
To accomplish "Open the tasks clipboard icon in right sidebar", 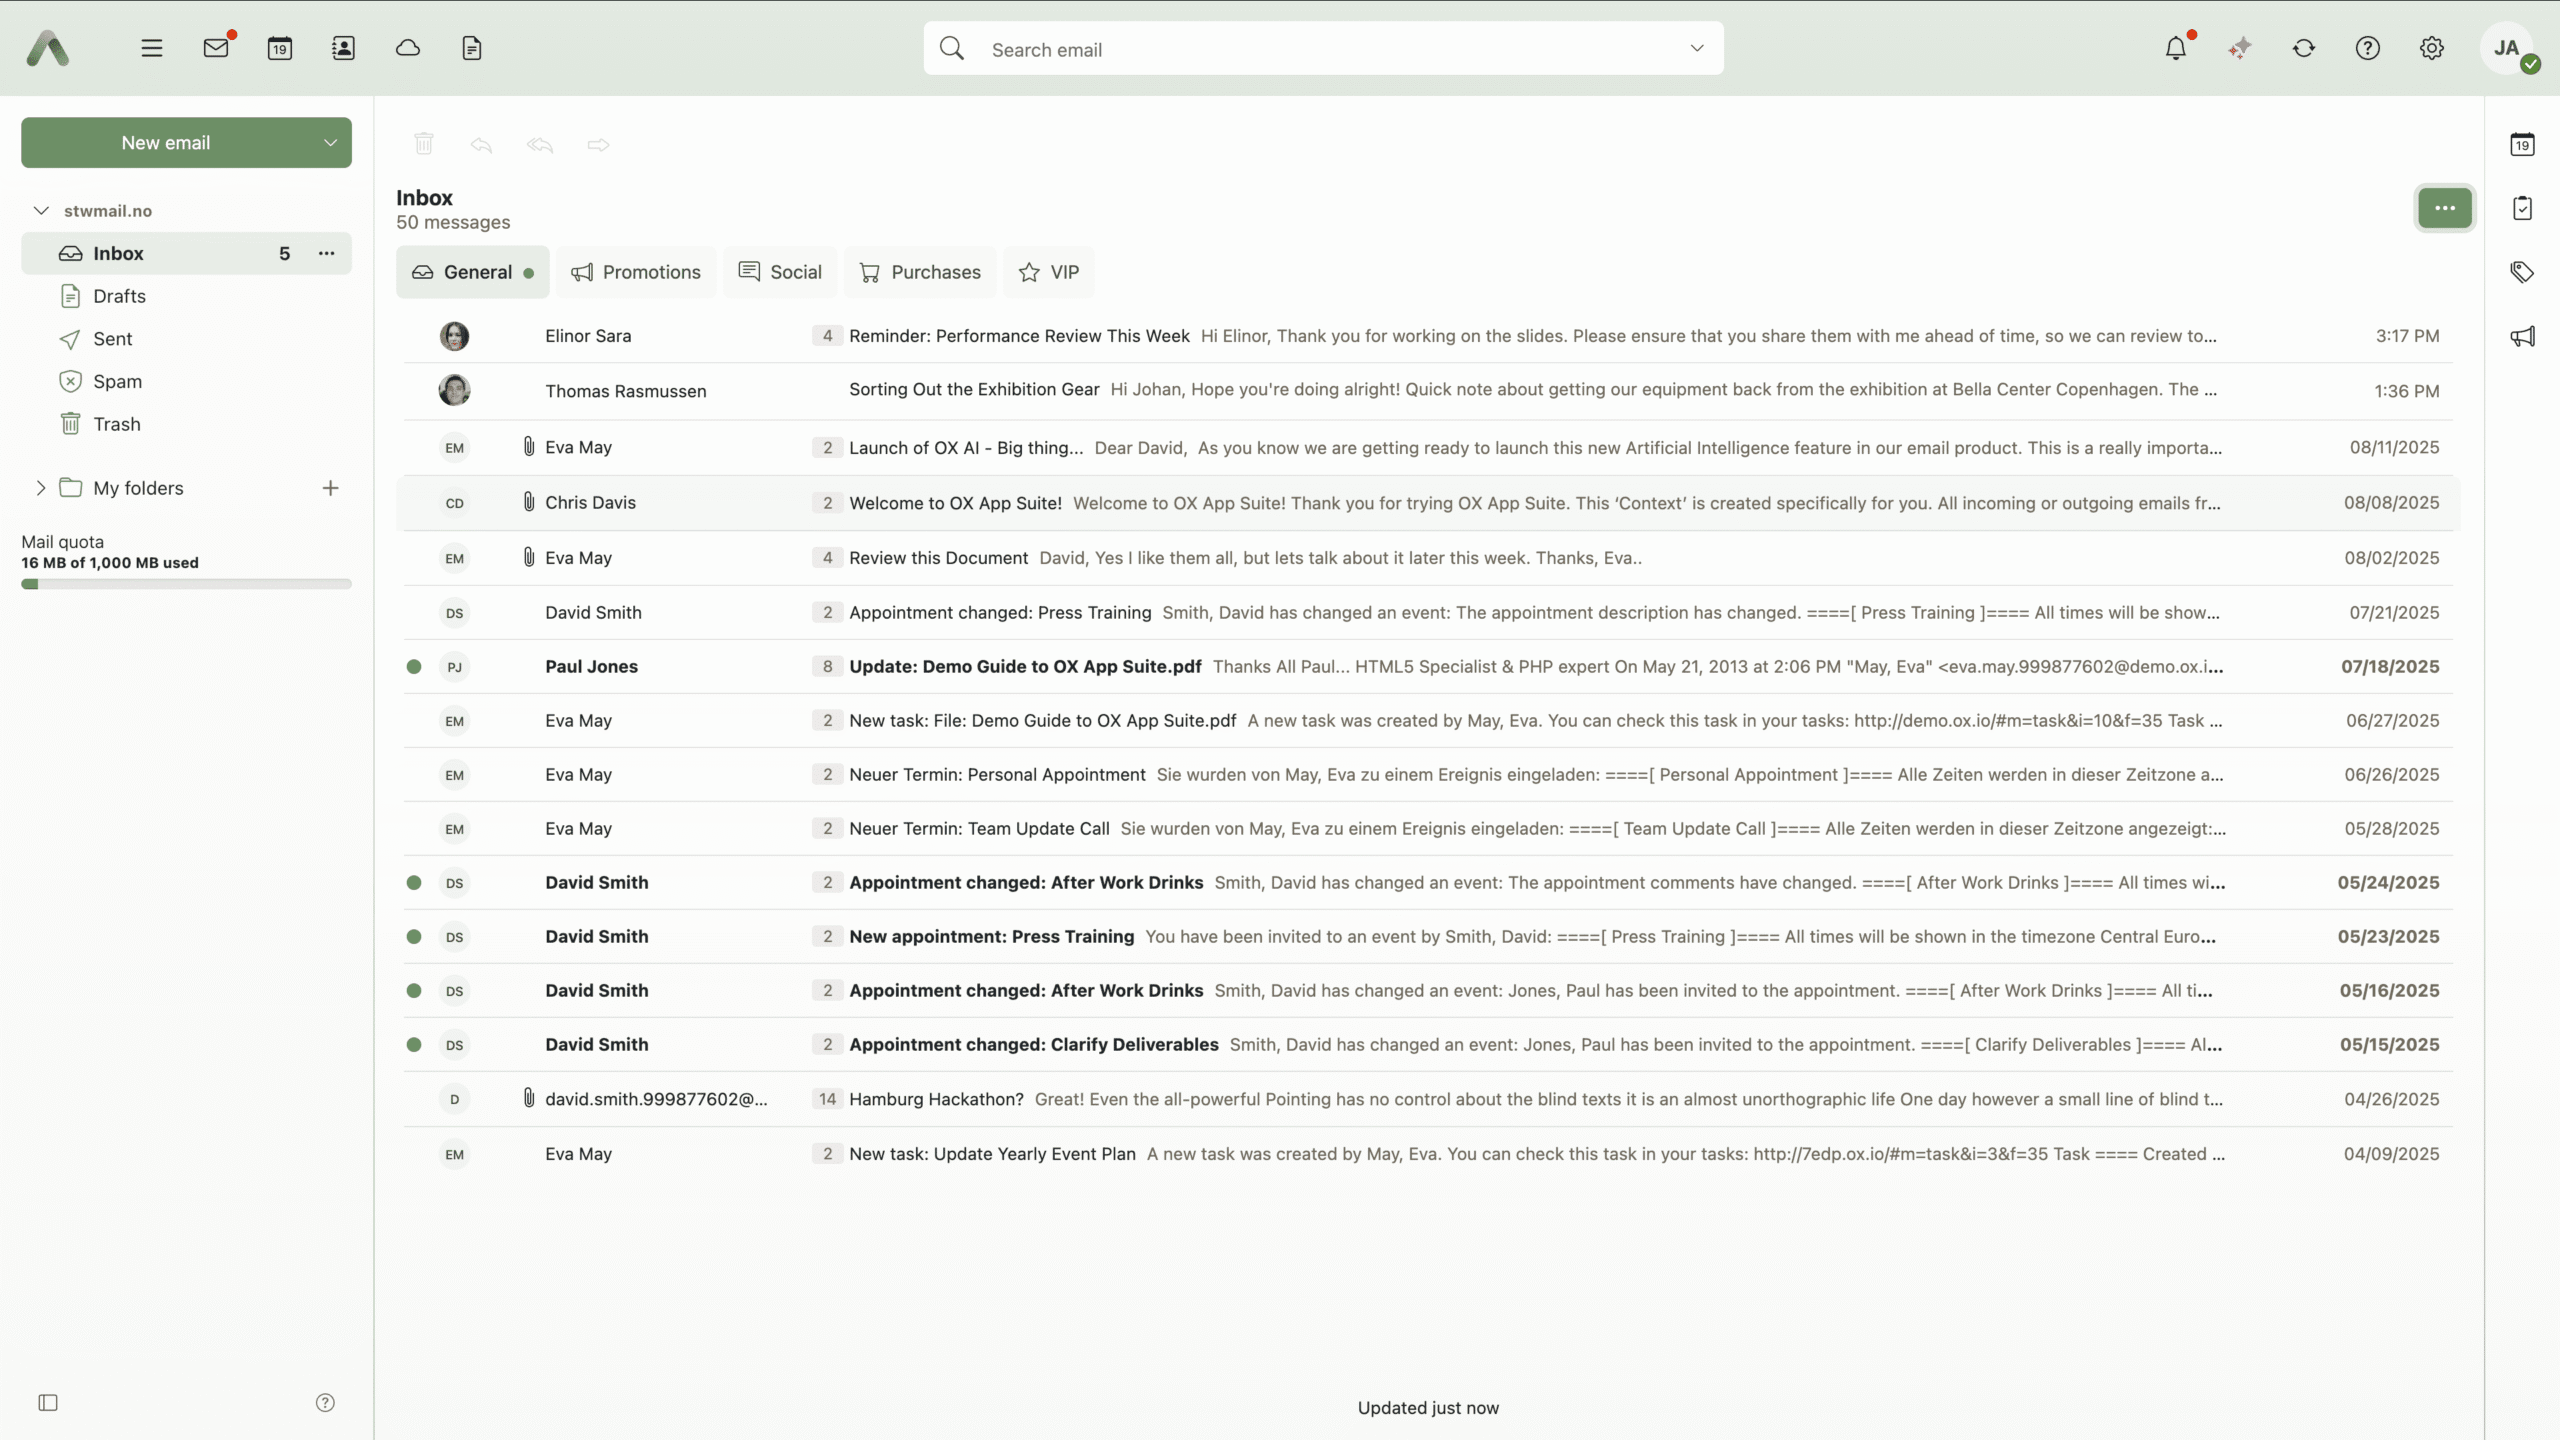I will (x=2522, y=208).
